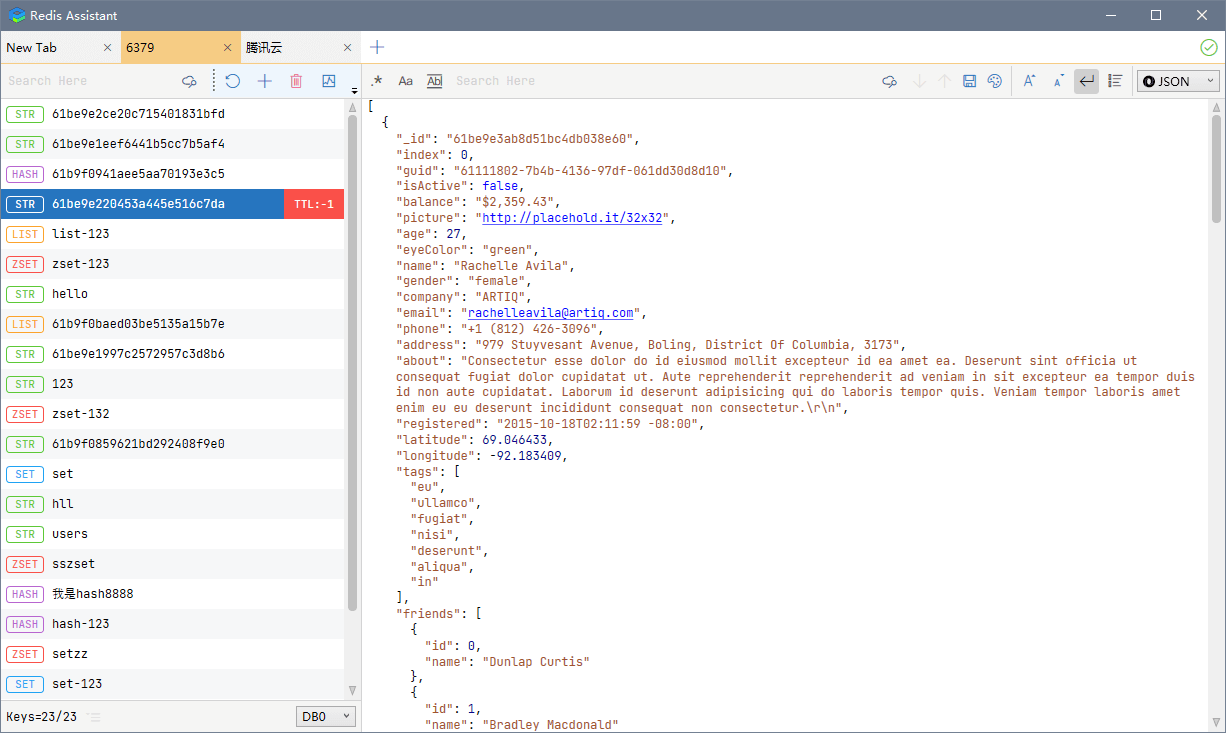Click the Keys=23/23 status text

pyautogui.click(x=40, y=716)
